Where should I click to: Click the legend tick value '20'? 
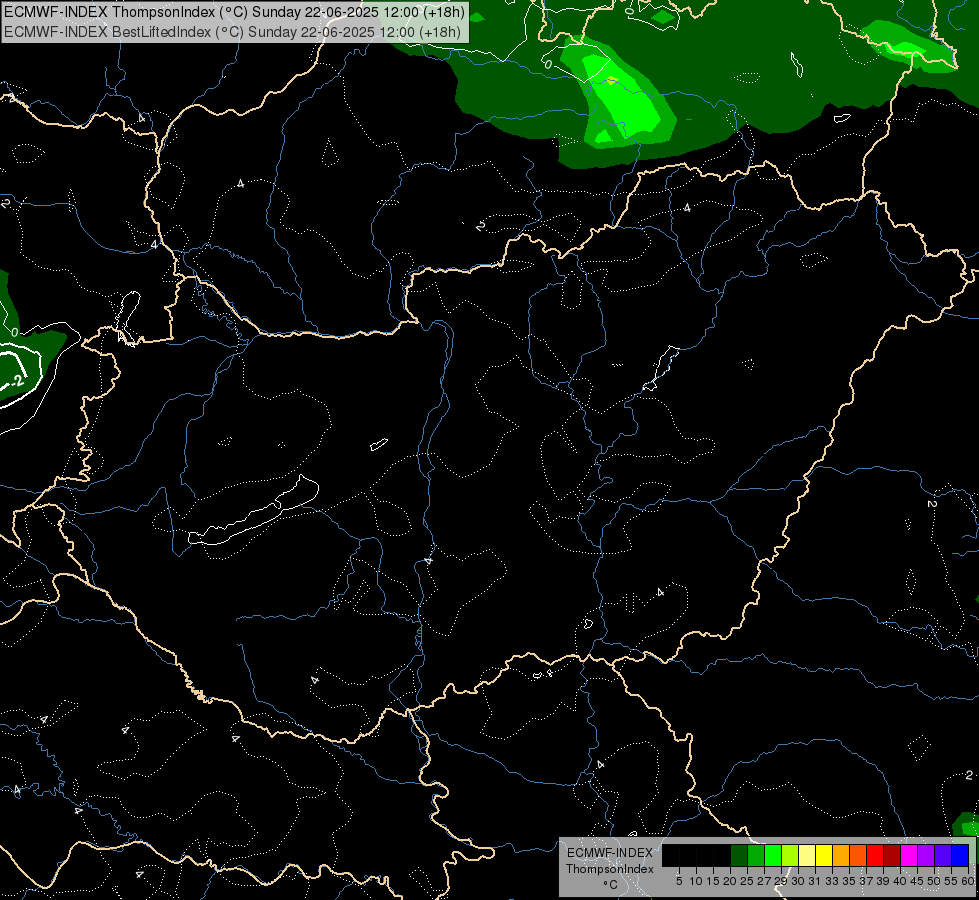point(730,881)
